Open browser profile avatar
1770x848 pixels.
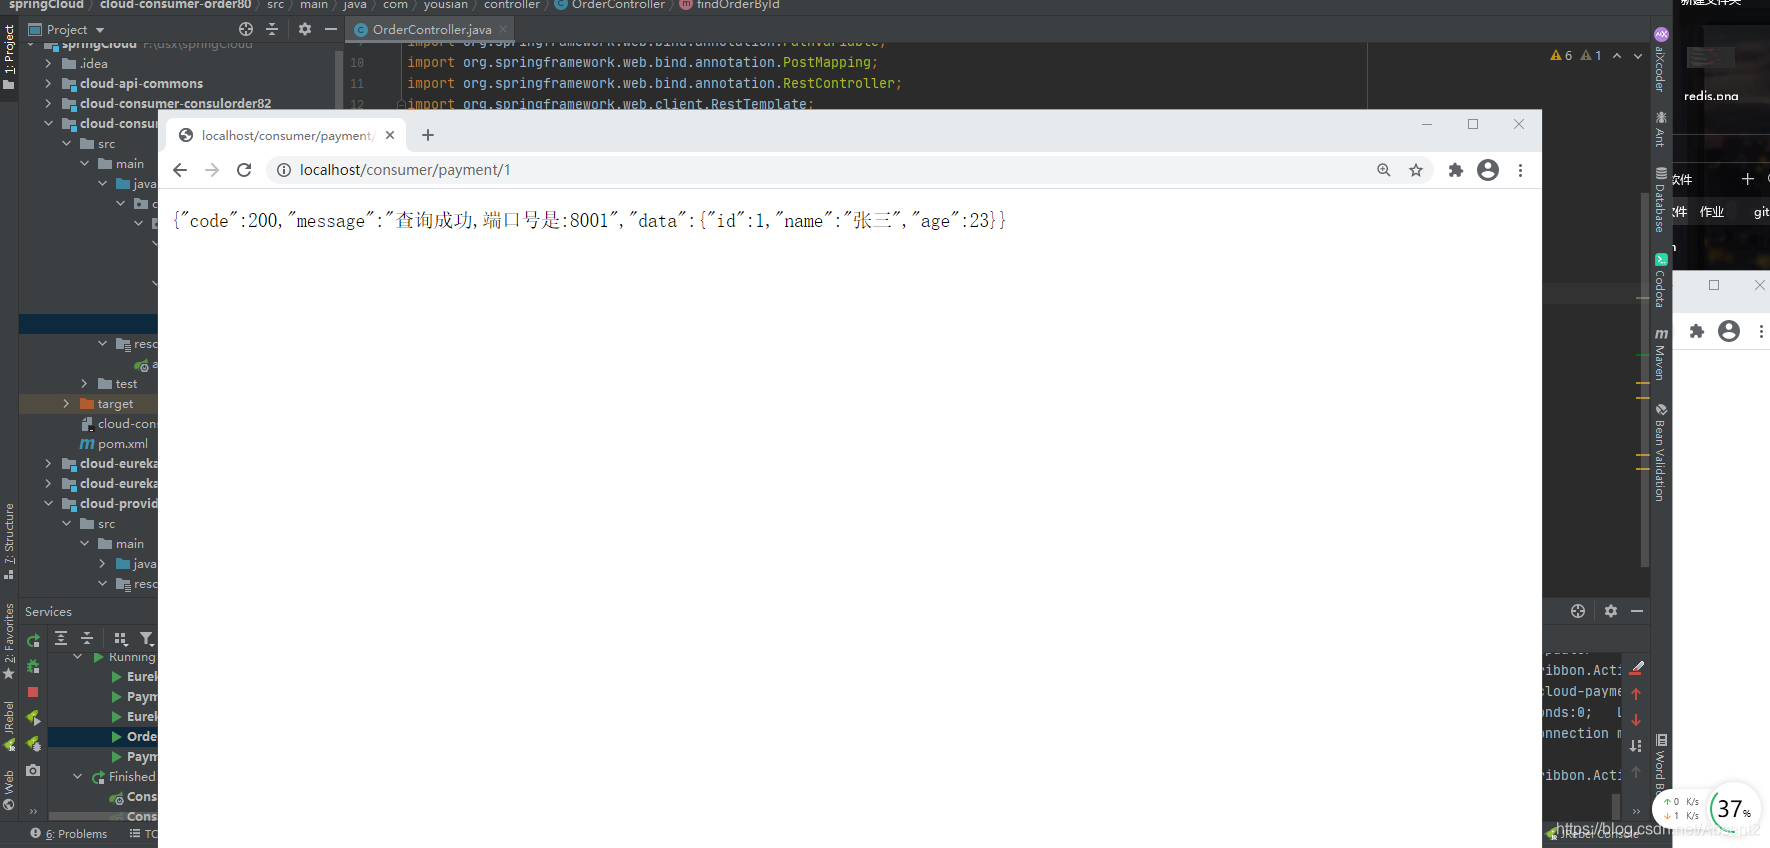pyautogui.click(x=1488, y=170)
